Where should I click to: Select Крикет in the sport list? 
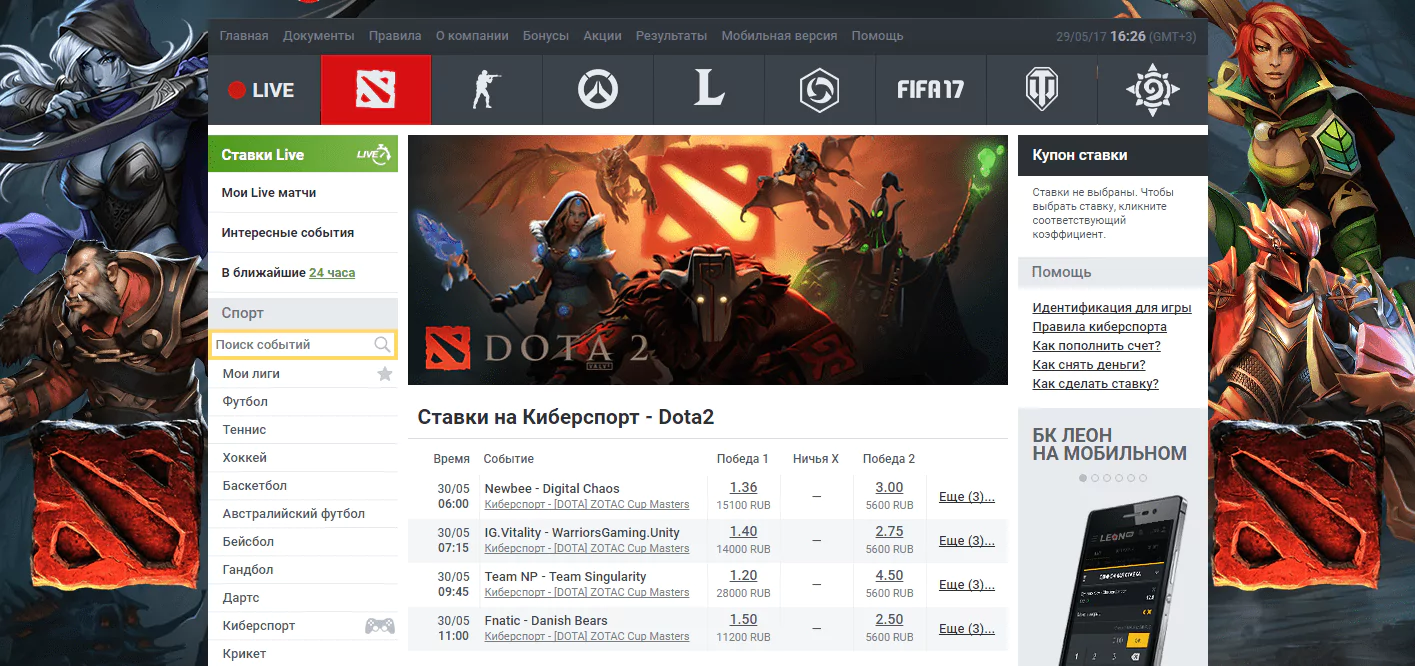pos(245,653)
